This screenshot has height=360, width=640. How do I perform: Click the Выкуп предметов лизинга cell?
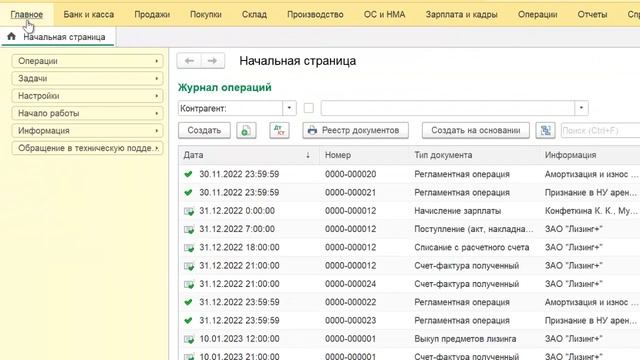coord(465,339)
